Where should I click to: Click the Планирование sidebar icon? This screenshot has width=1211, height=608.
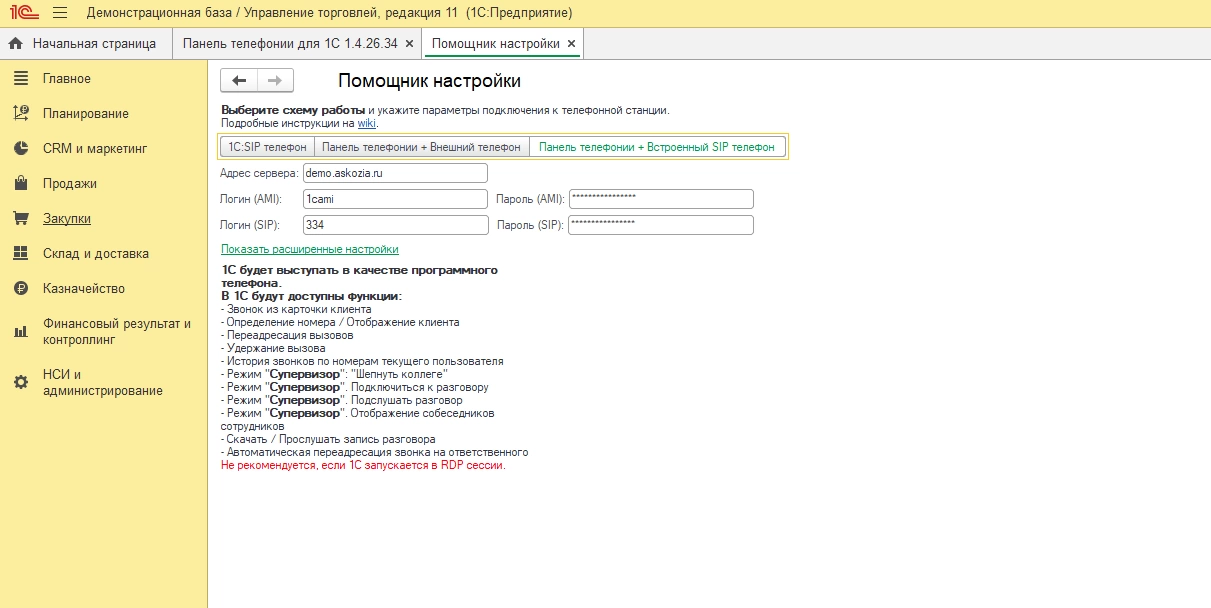(21, 113)
